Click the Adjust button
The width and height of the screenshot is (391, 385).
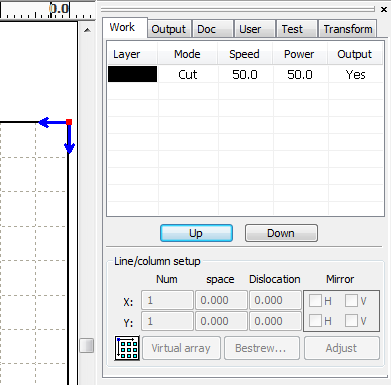342,348
